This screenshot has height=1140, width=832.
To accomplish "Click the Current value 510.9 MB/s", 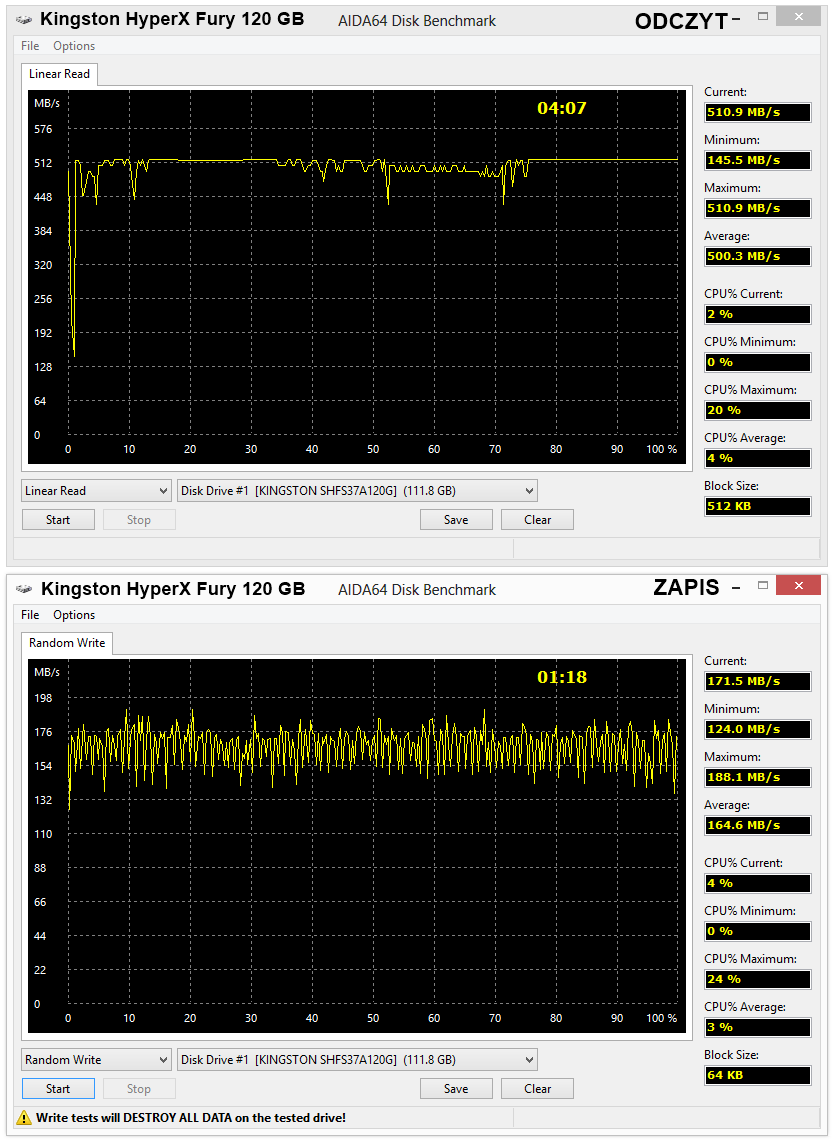I will [757, 113].
